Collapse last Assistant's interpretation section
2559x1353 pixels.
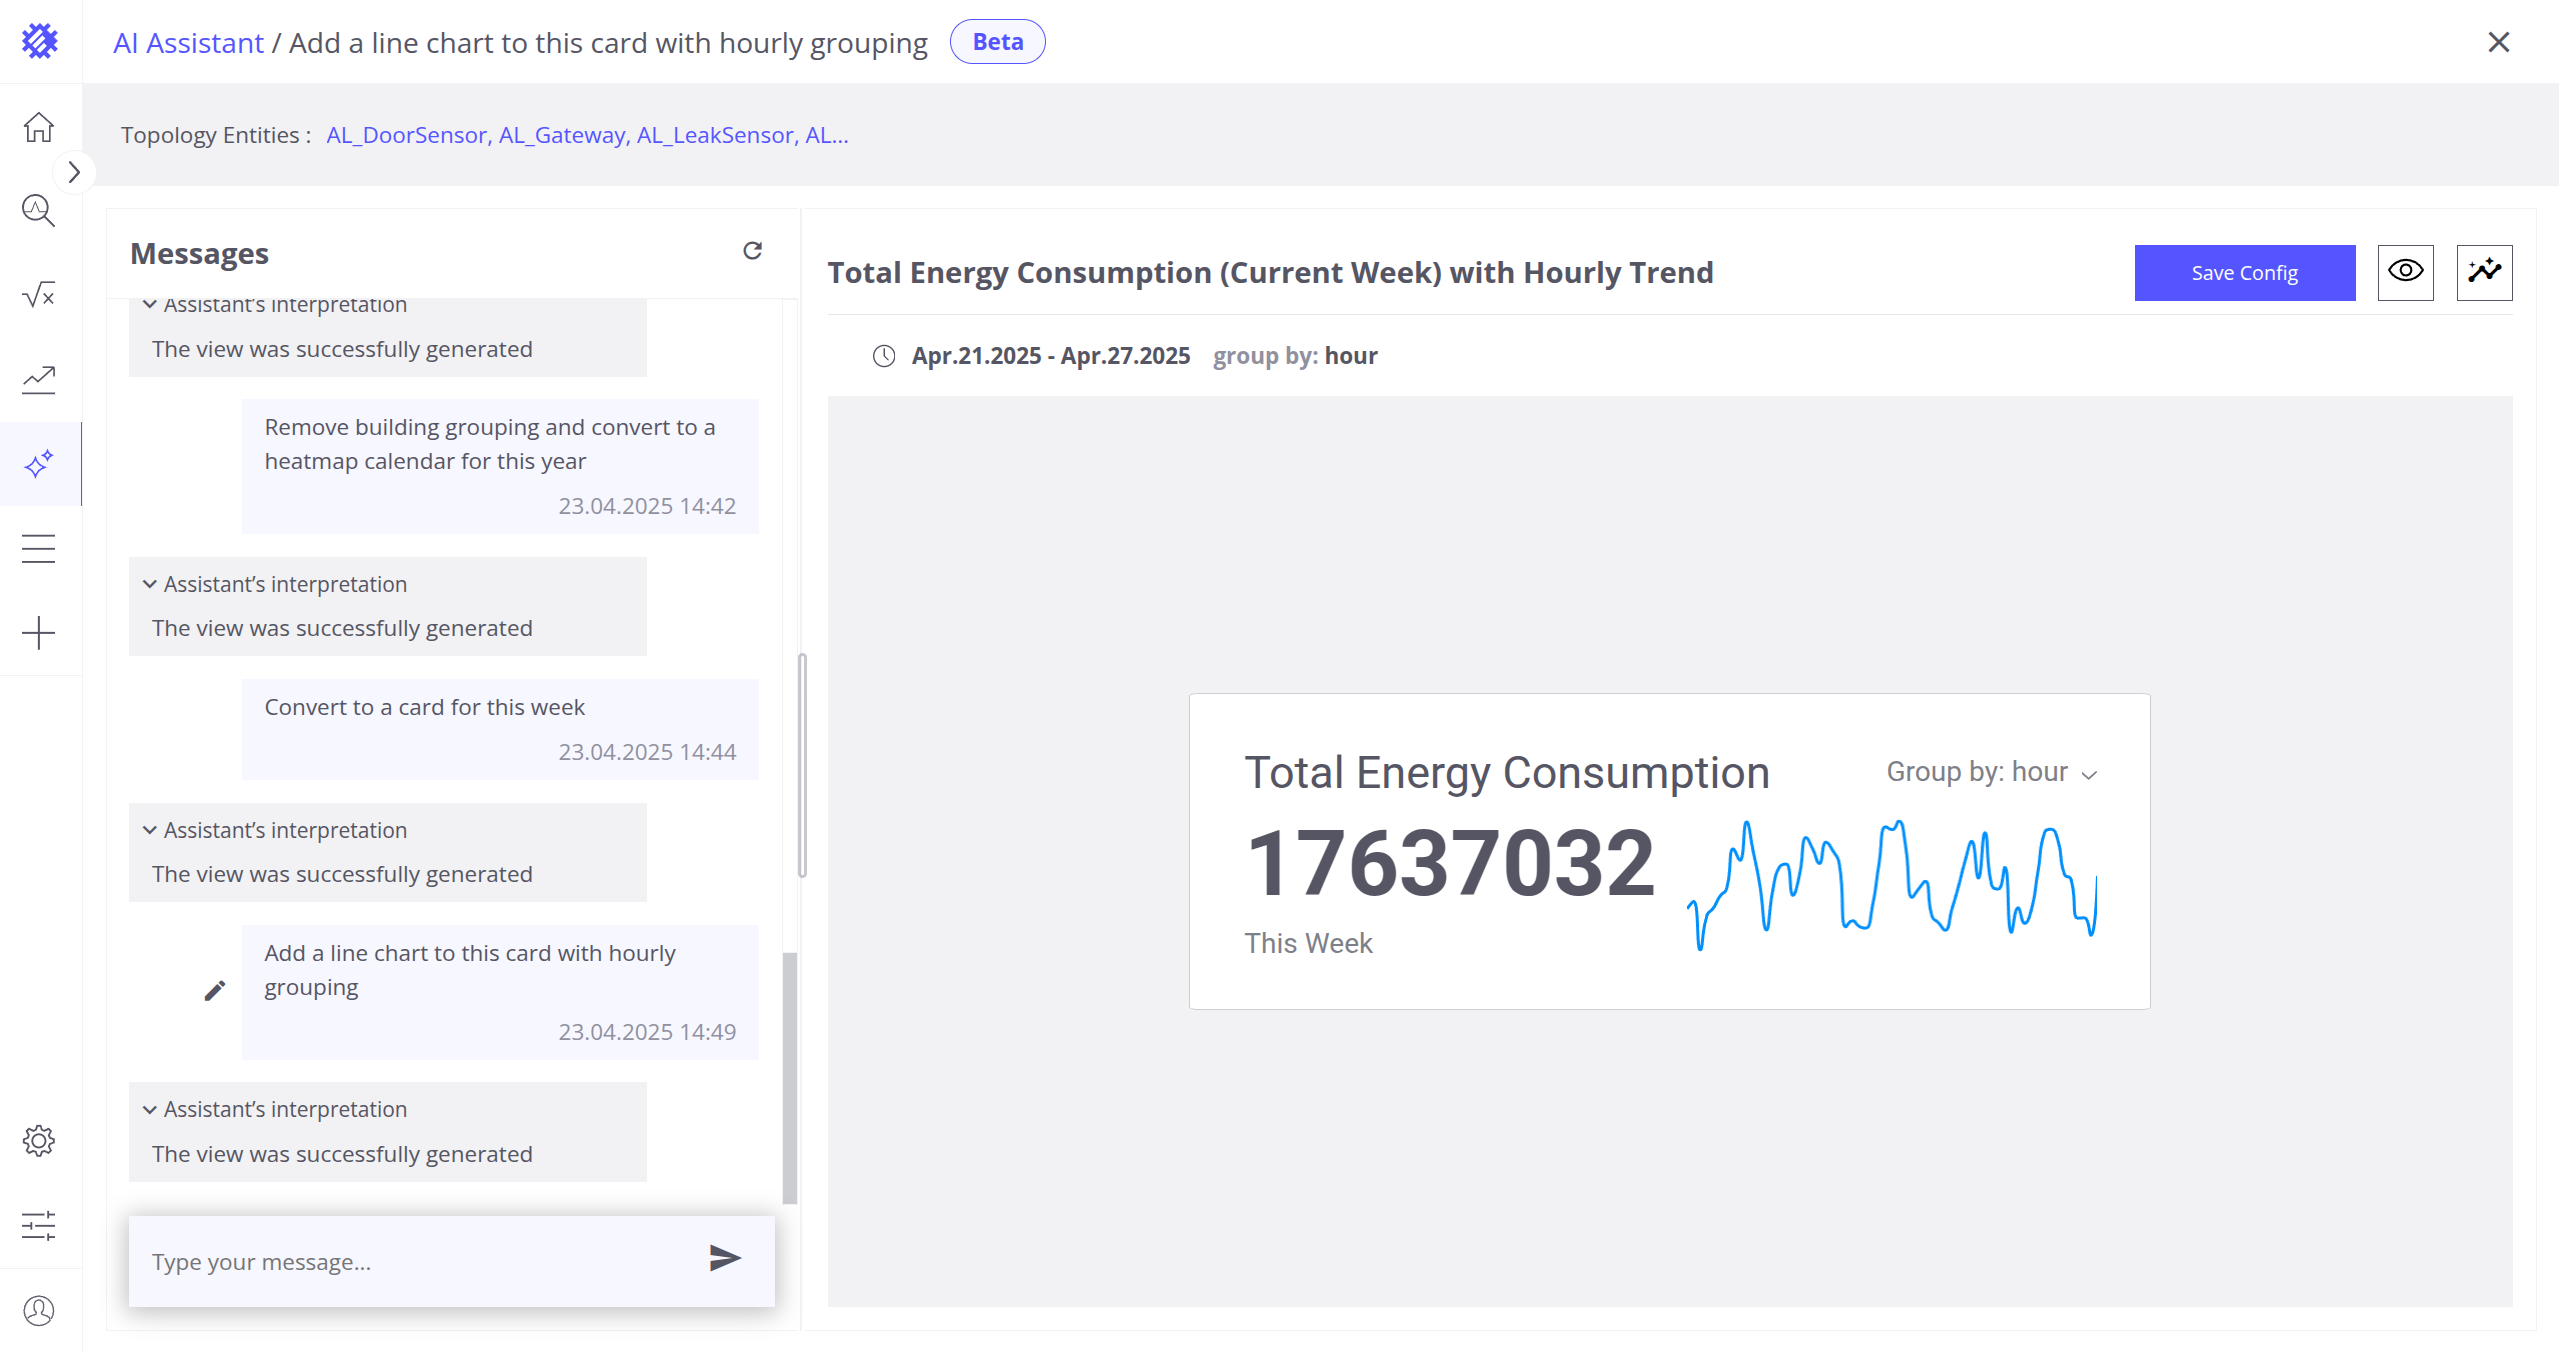coord(150,1109)
